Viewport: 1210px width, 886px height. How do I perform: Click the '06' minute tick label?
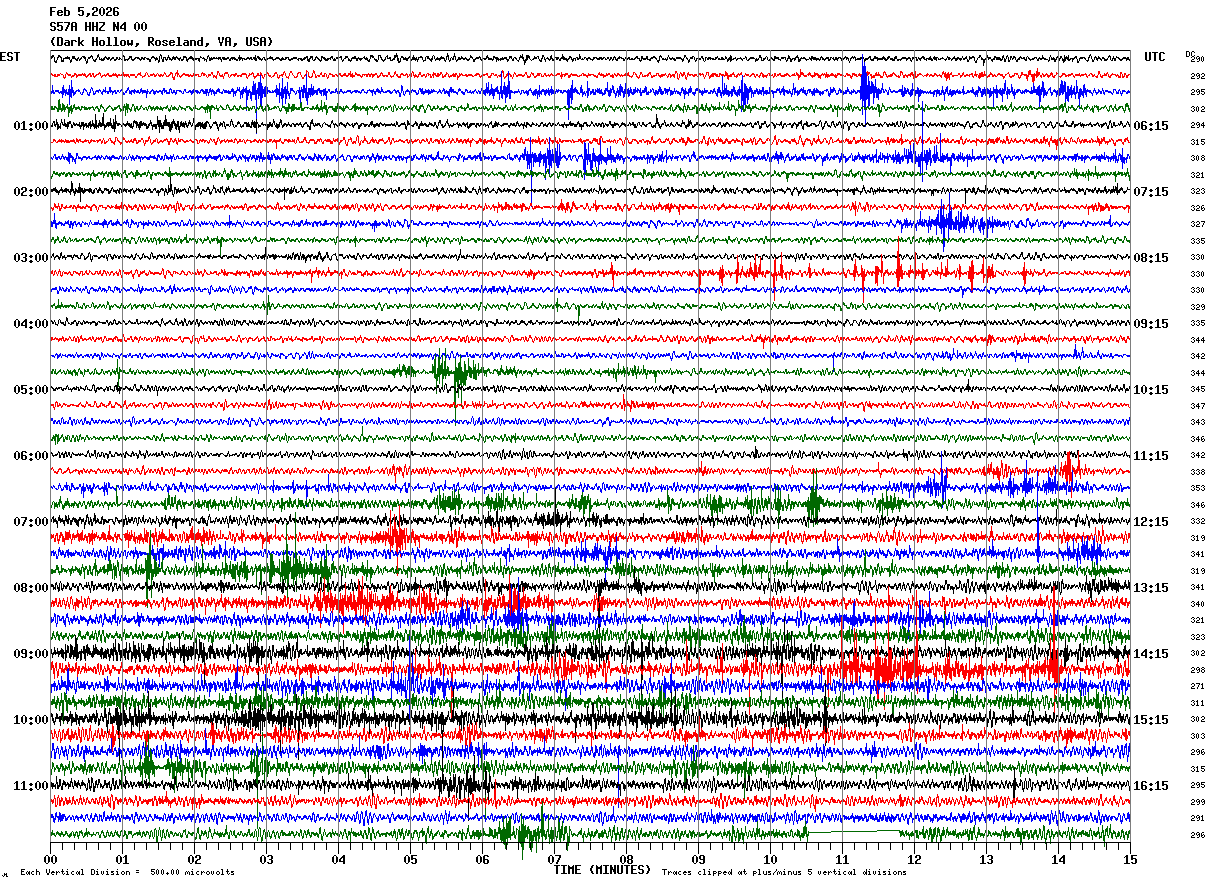coord(482,859)
